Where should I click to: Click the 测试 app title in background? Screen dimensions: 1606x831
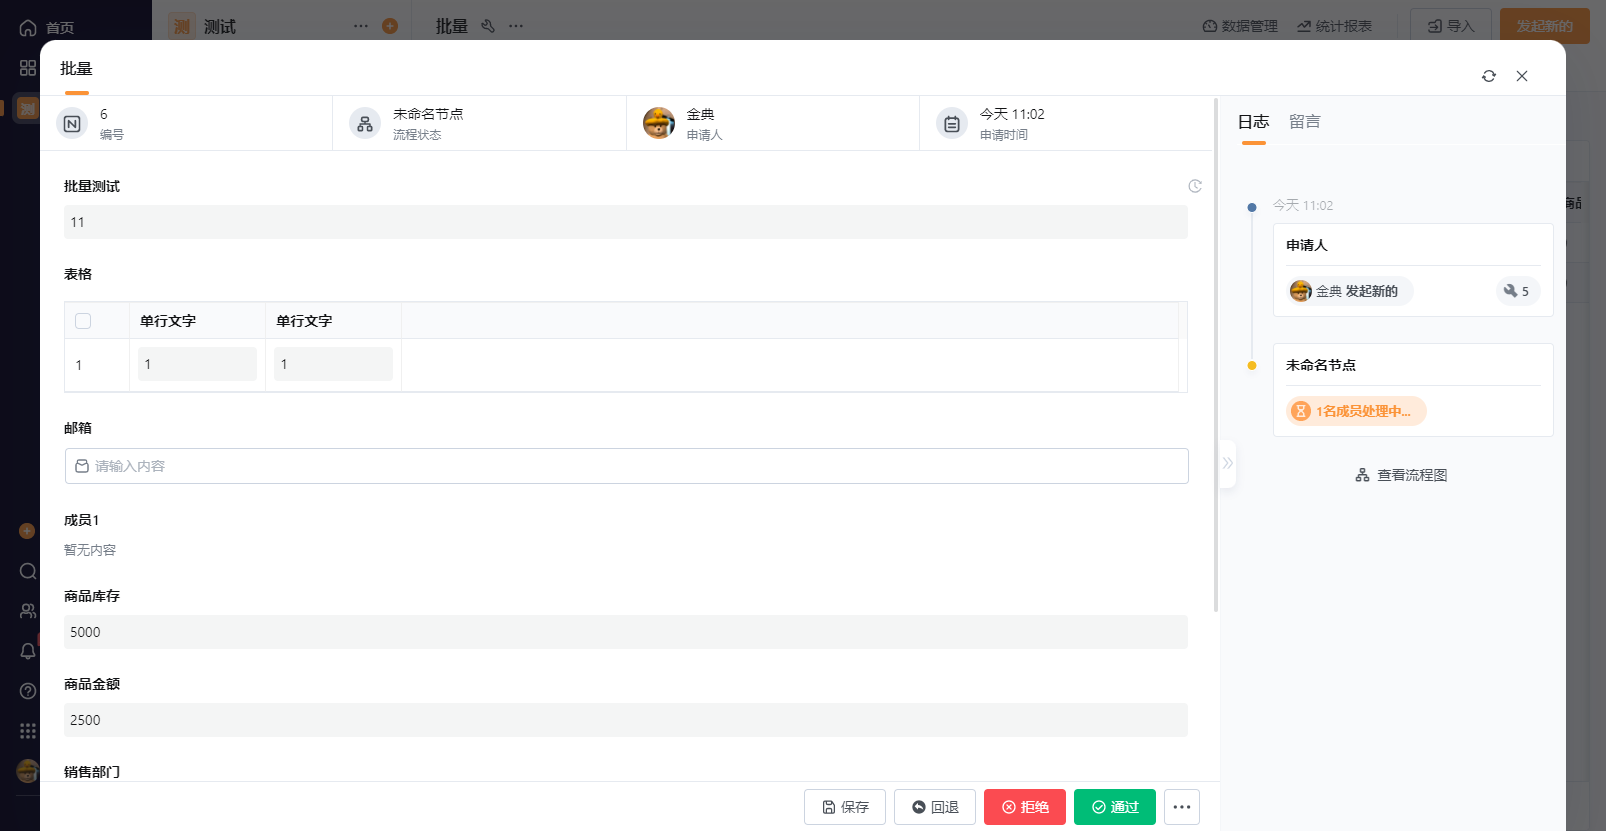point(220,27)
